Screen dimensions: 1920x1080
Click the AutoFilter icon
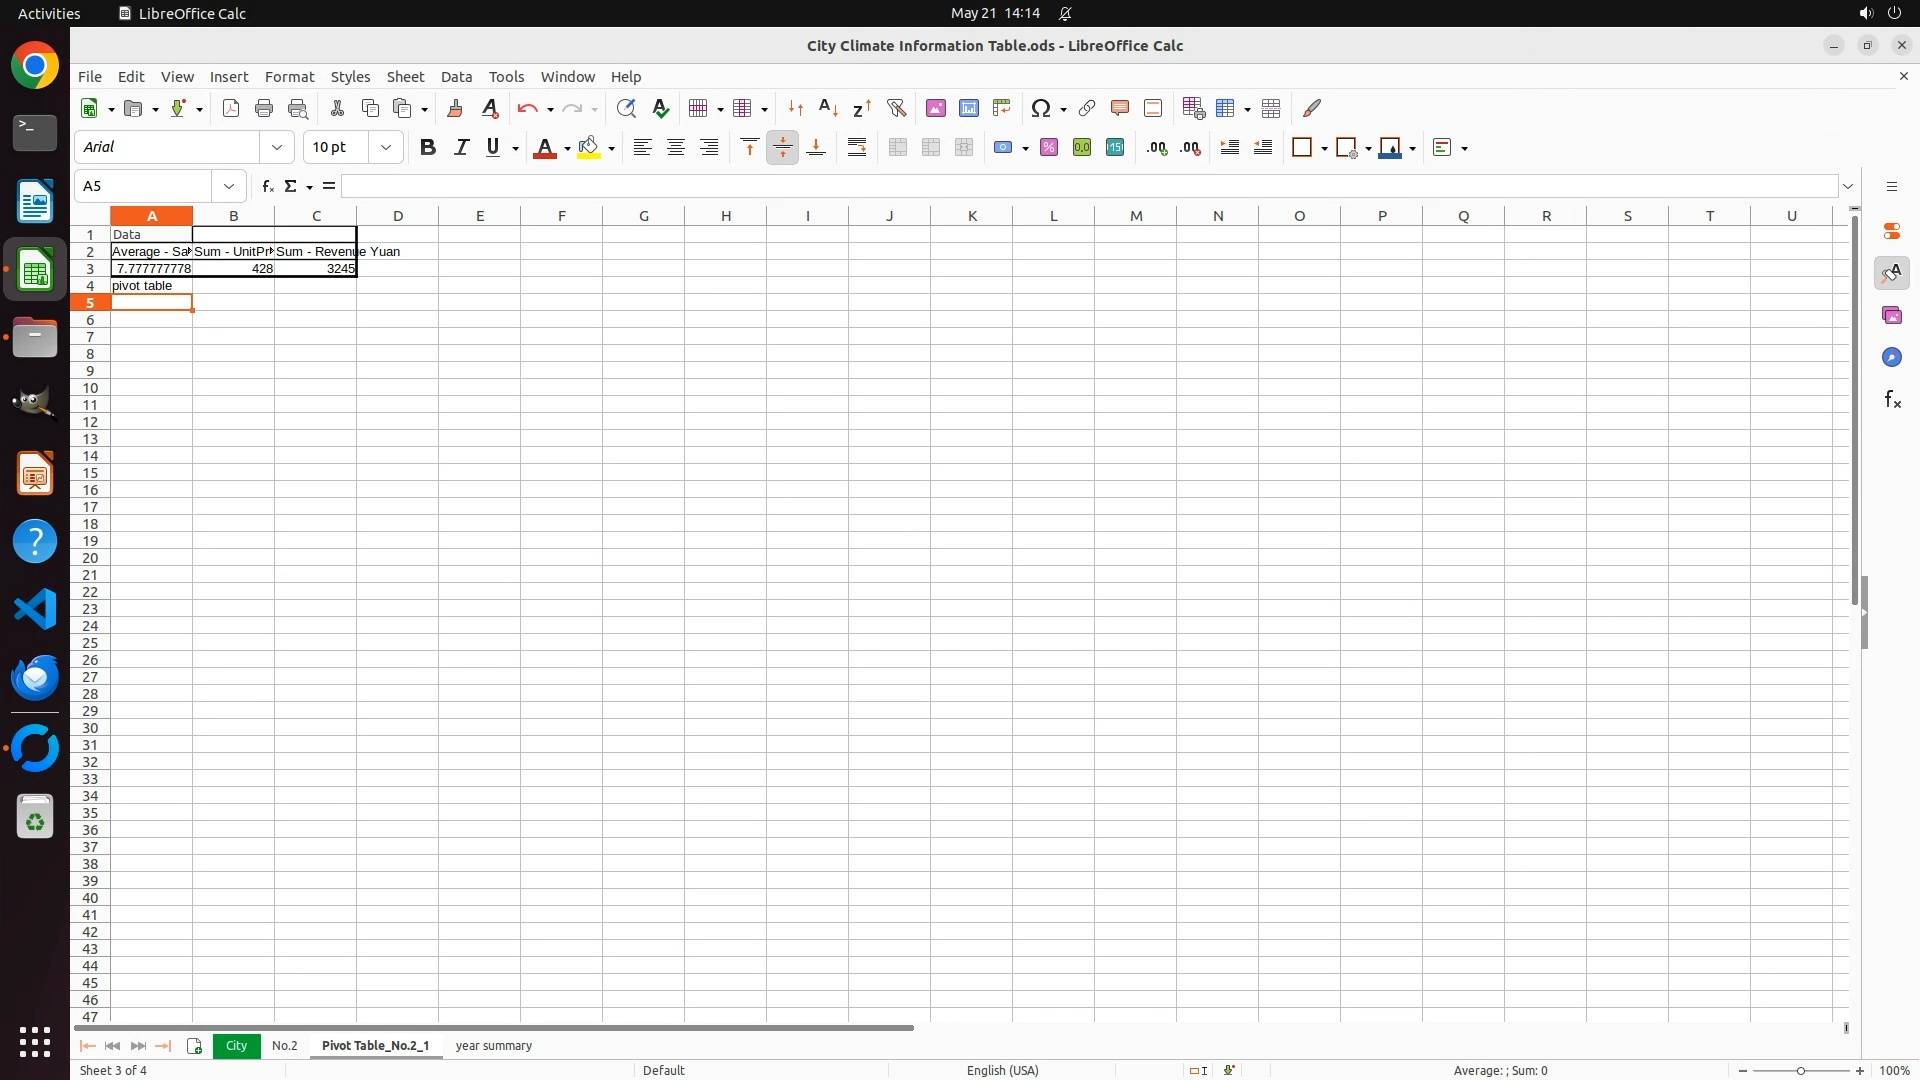pyautogui.click(x=896, y=108)
